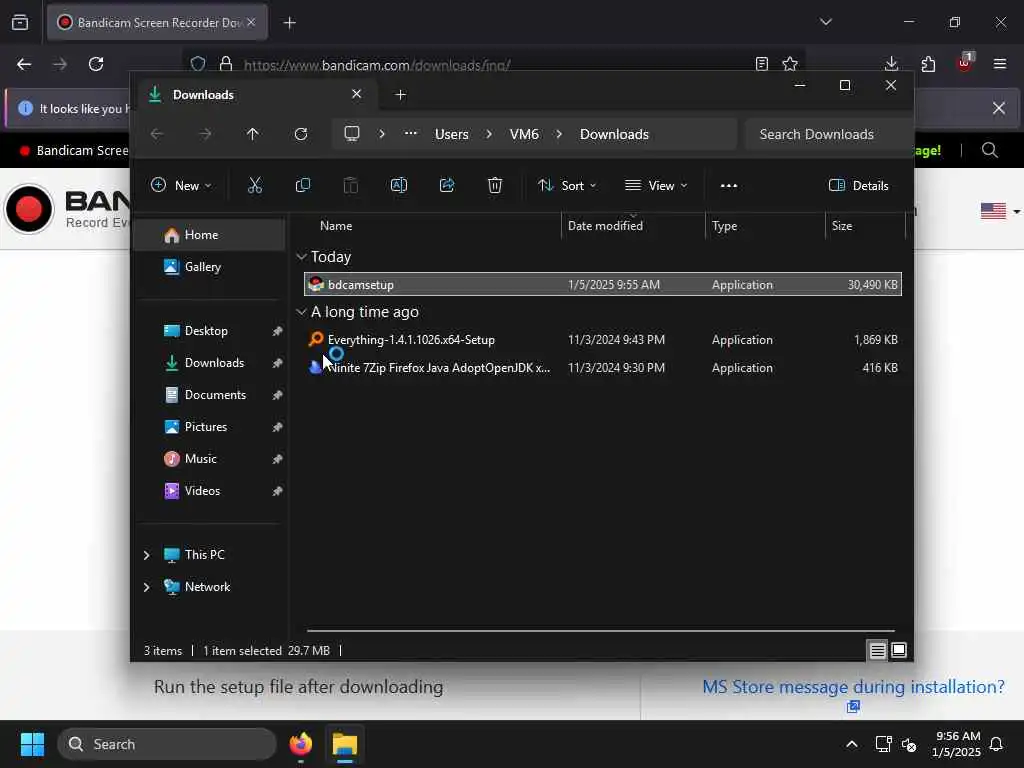This screenshot has width=1024, height=768.
Task: Open the Sort dropdown menu
Action: pos(566,186)
